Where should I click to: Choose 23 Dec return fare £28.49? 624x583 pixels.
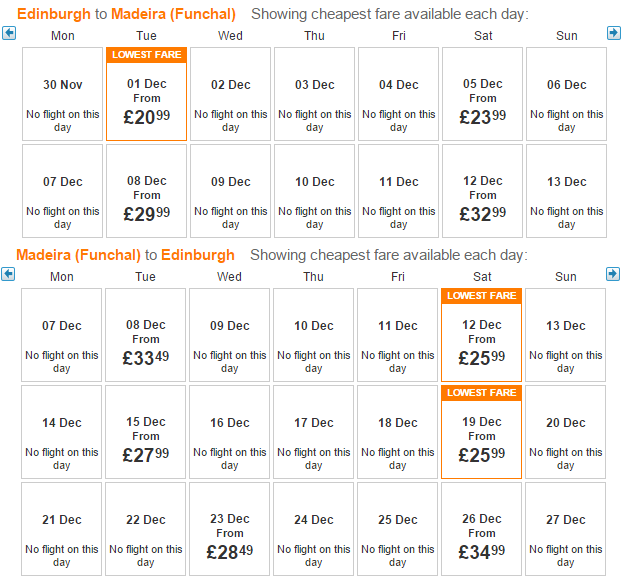(x=230, y=529)
